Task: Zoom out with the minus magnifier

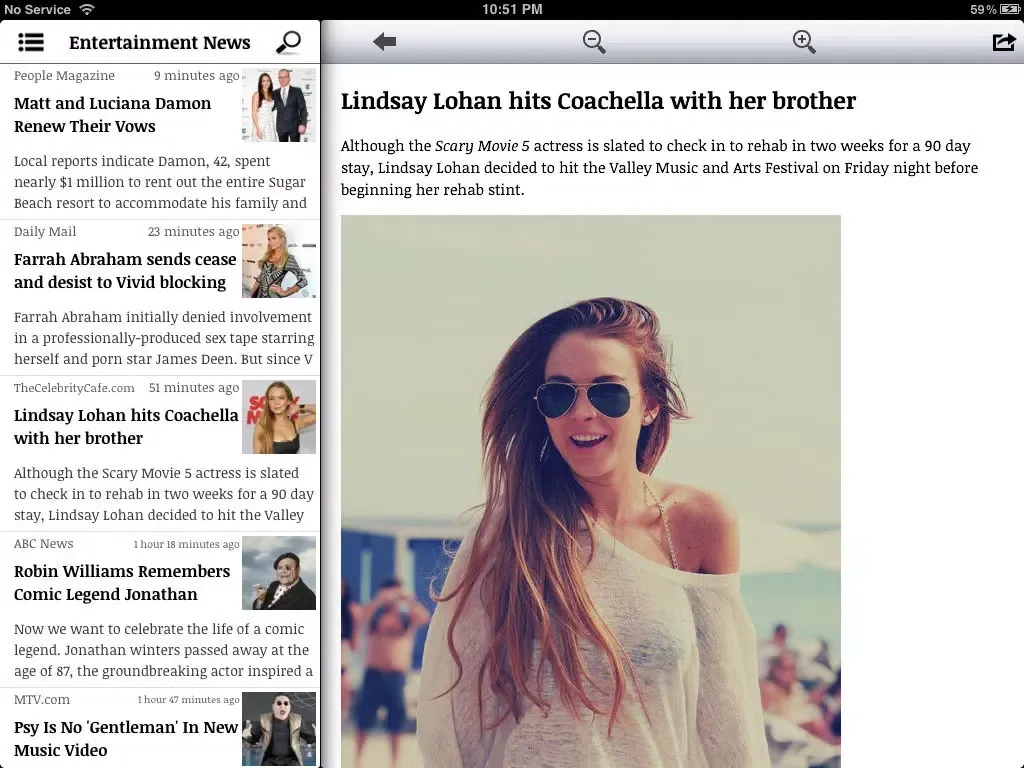Action: click(594, 42)
